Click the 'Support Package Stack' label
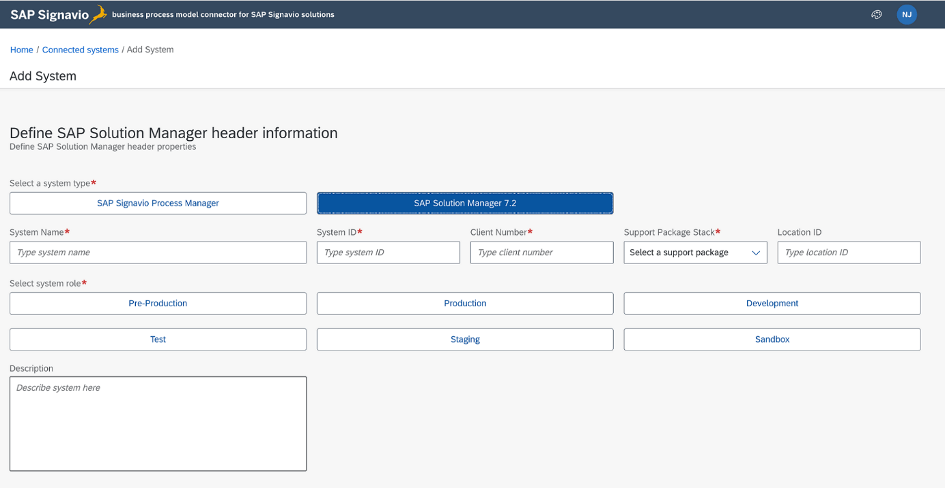Screen dimensions: 945x489 [670, 232]
